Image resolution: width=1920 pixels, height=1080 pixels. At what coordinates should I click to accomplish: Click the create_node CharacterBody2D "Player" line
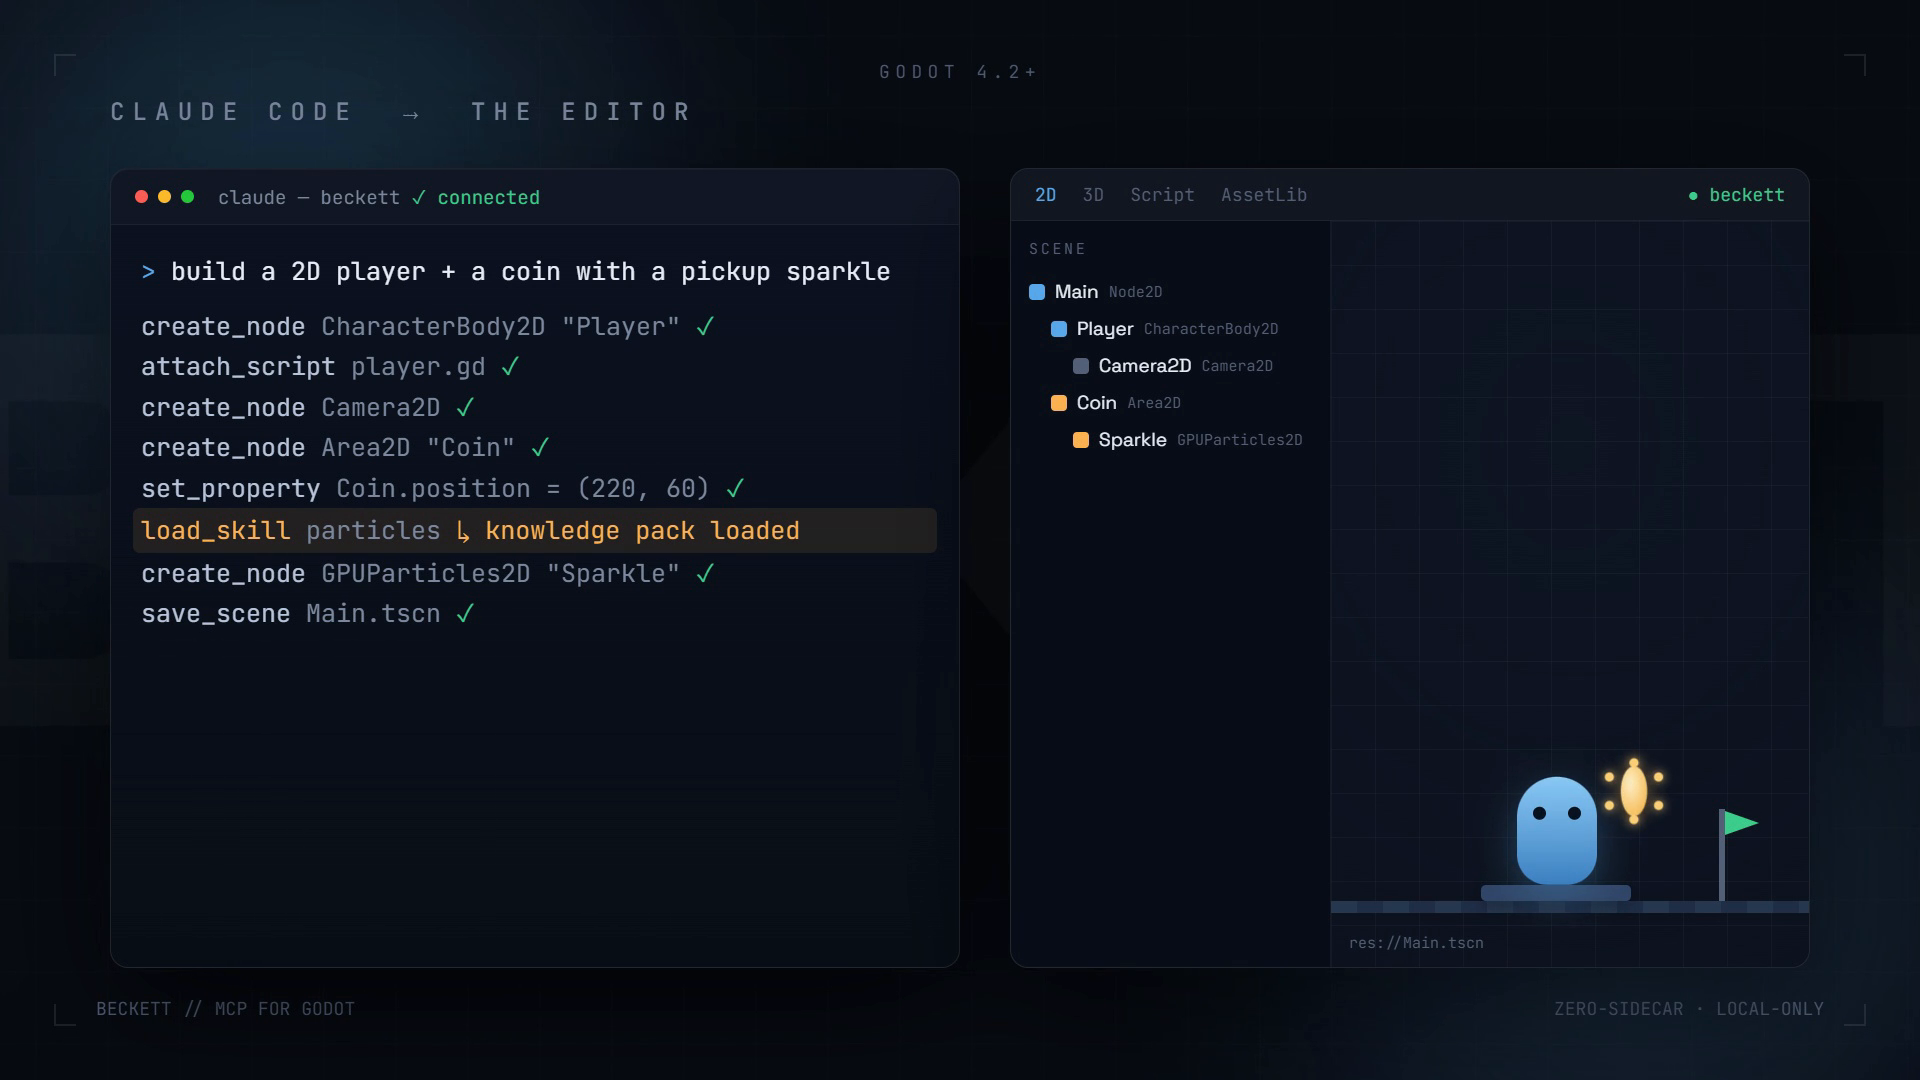pyautogui.click(x=428, y=327)
